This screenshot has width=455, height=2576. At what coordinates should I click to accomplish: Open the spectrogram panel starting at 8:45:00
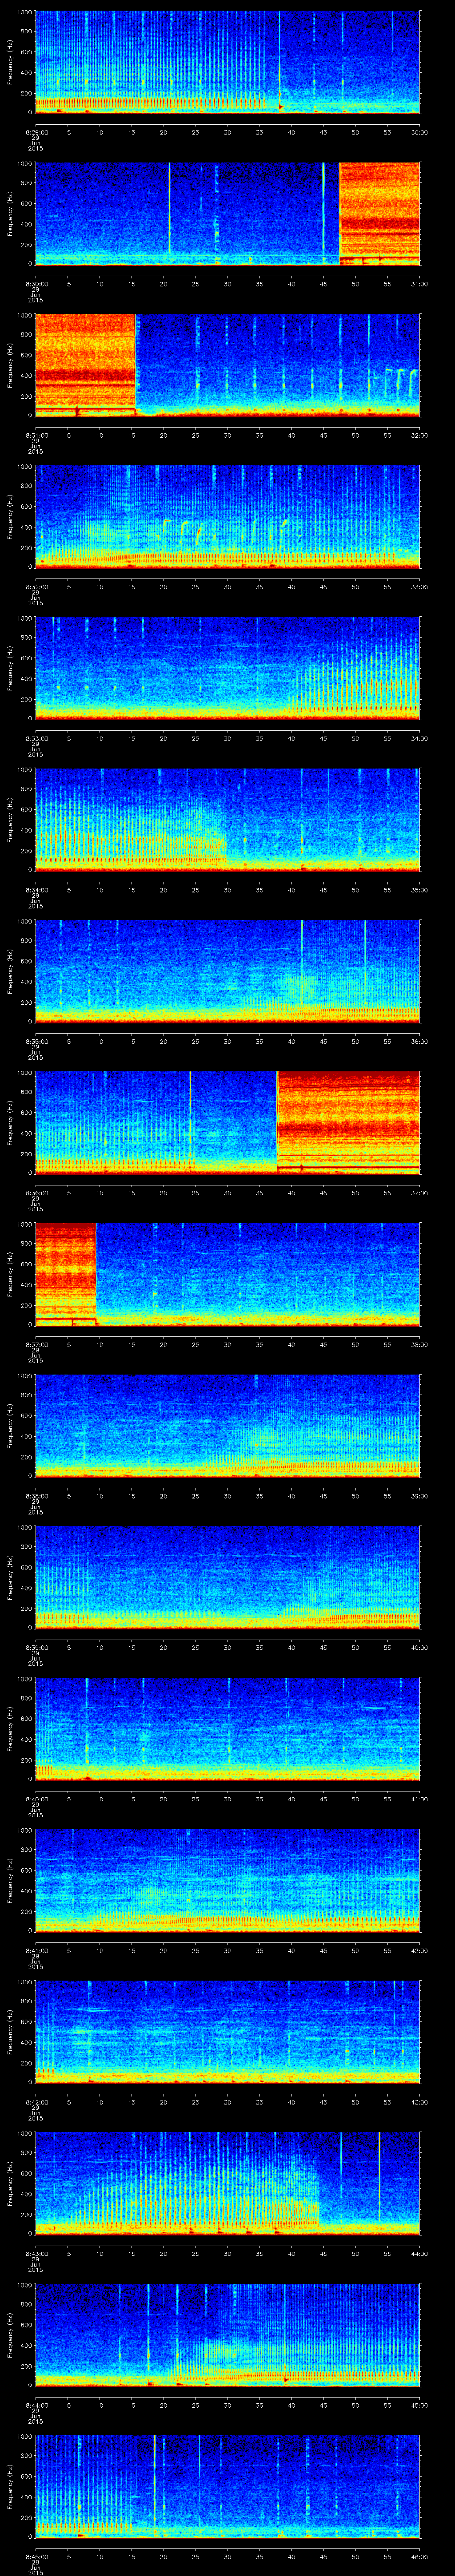pos(227,2486)
